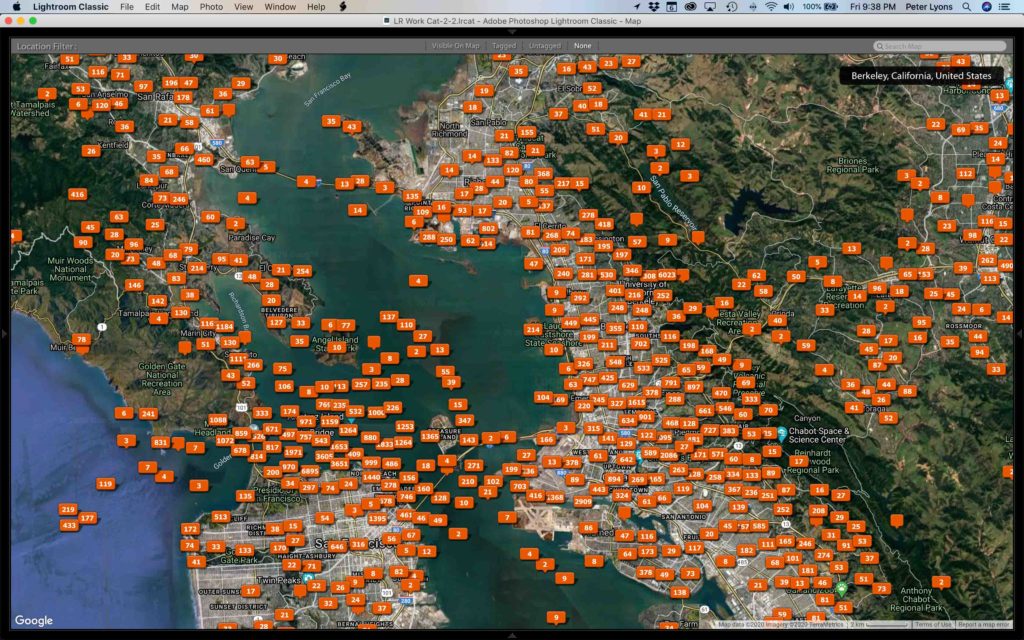This screenshot has width=1024, height=640.
Task: Open the Photo menu
Action: pos(211,7)
